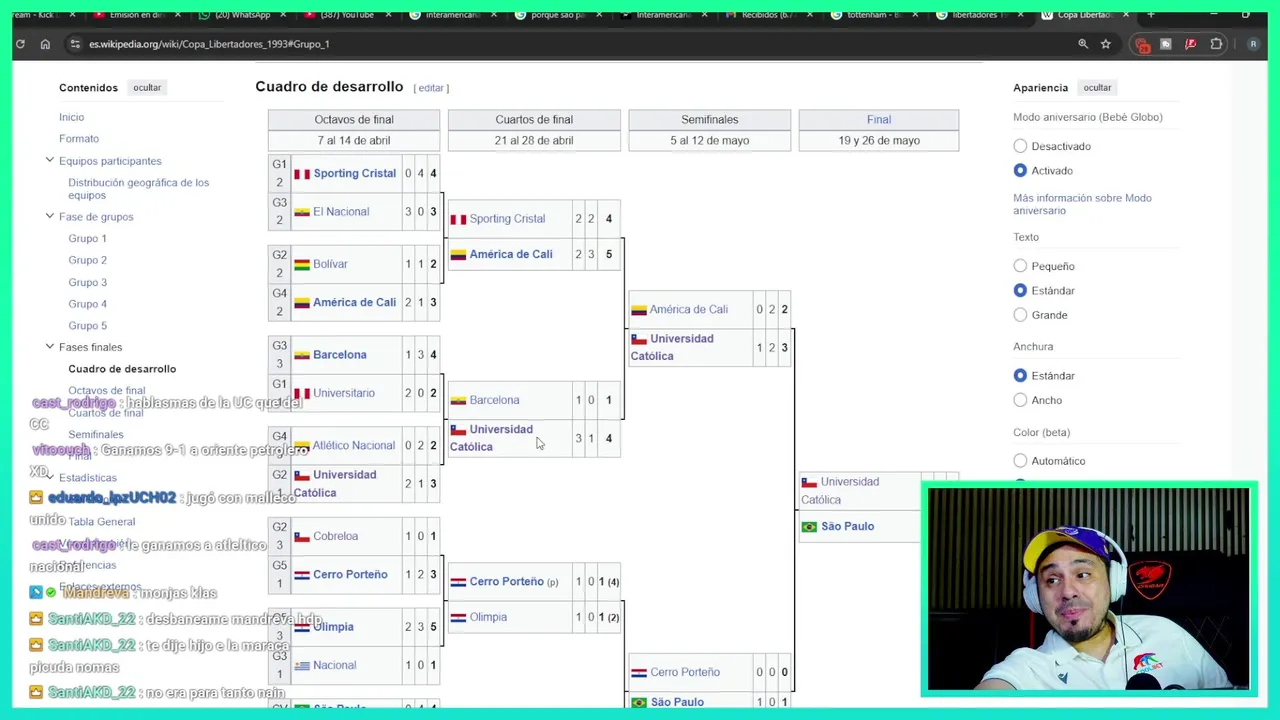Open the Extensions puzzle-piece menu

click(1216, 44)
